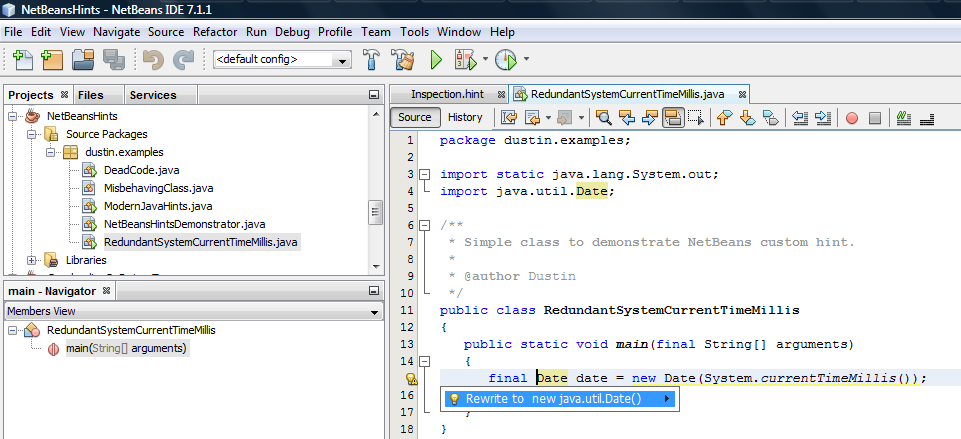Click Previous Bookmark icon
Screen dimensions: 961x439
725,117
